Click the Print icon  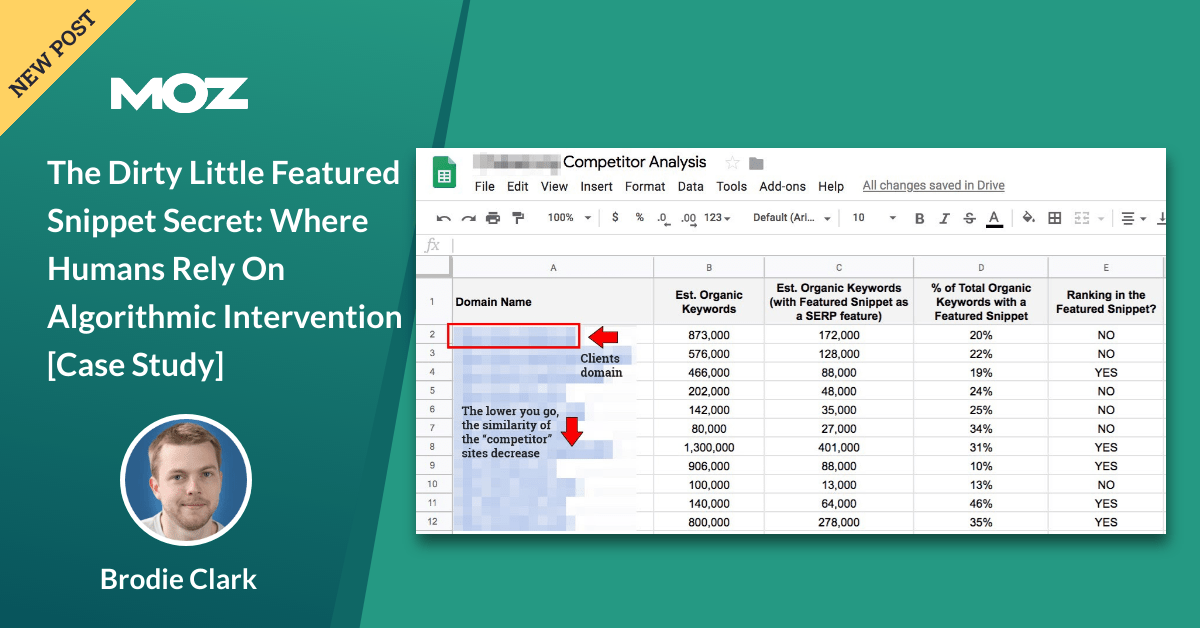pos(493,218)
